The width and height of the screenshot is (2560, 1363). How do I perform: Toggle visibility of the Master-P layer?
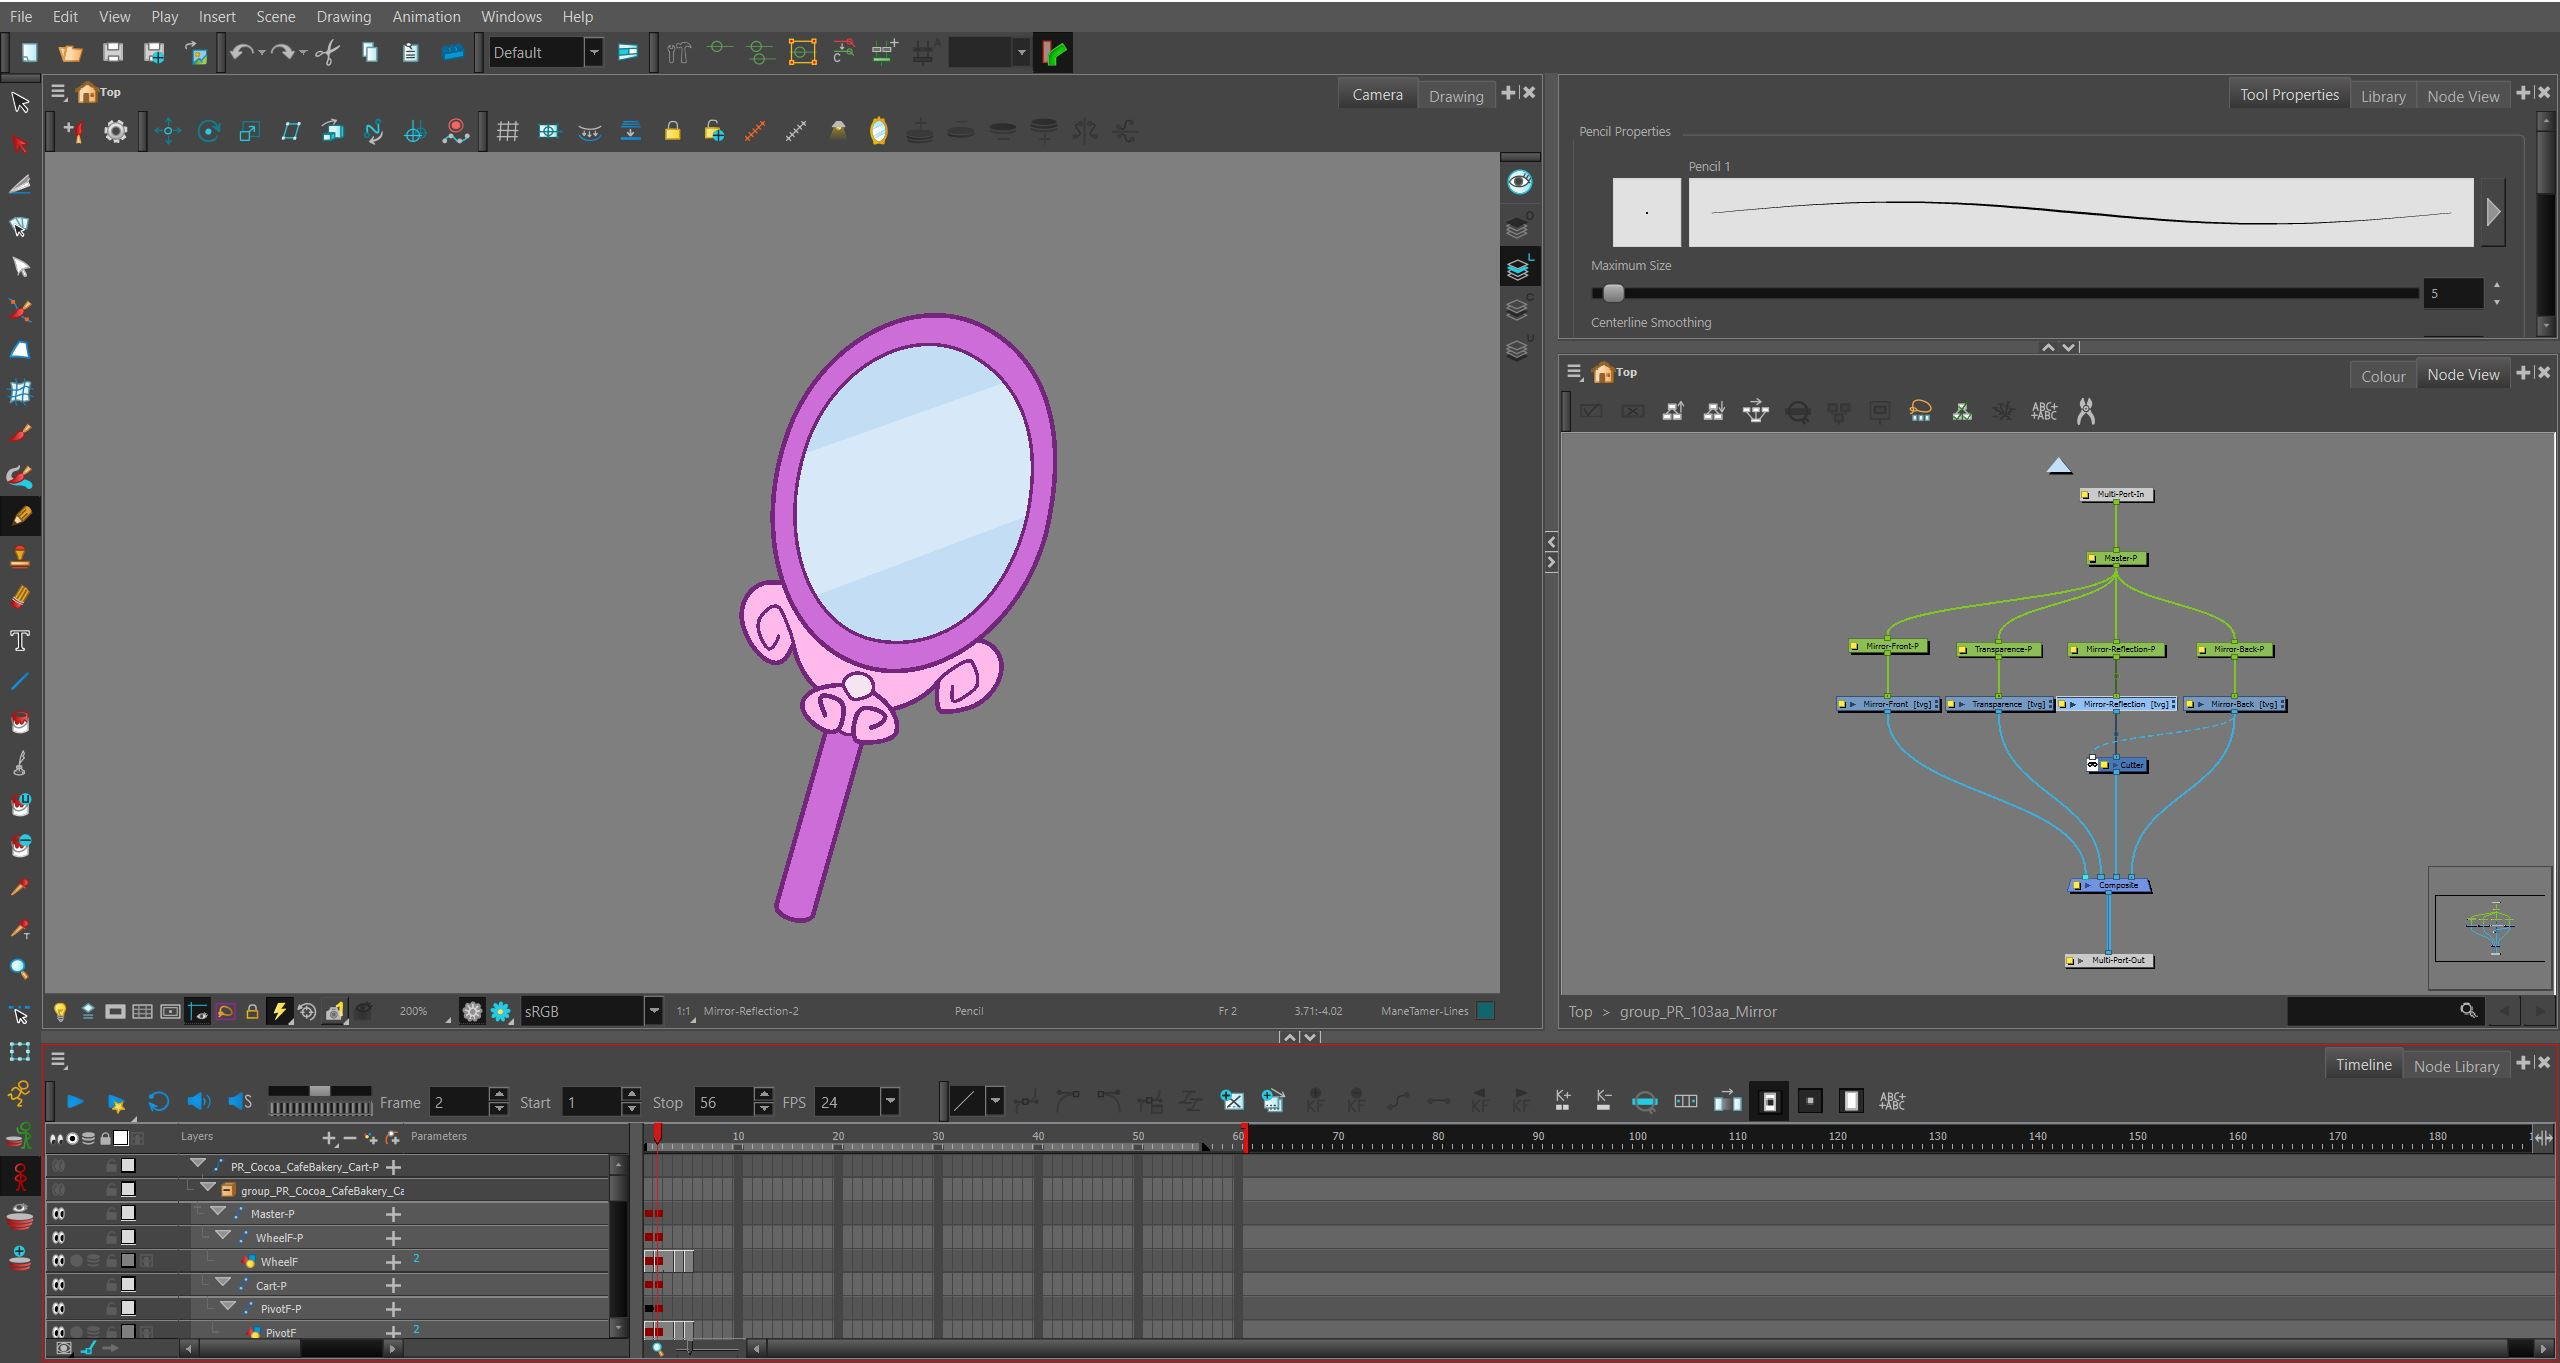[x=59, y=1213]
